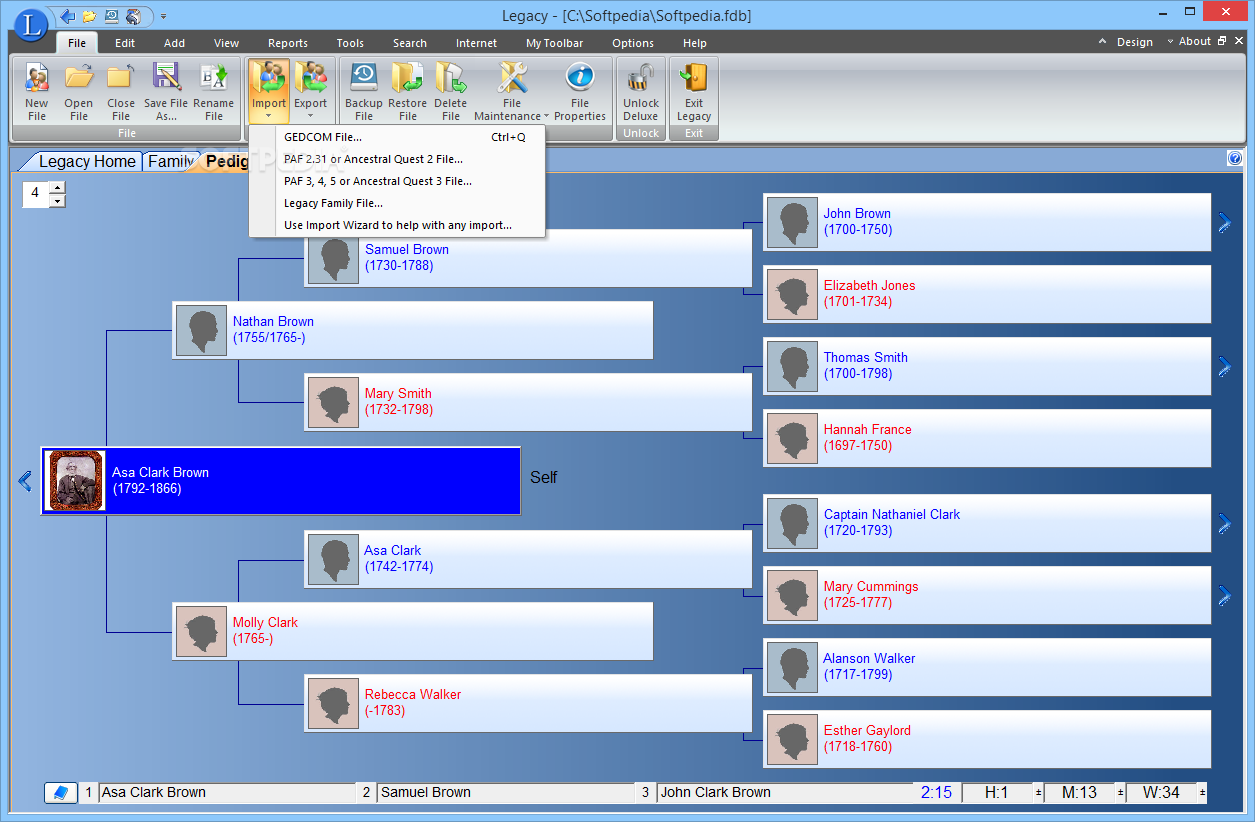Image resolution: width=1255 pixels, height=822 pixels.
Task: Click blue back arrow in quick access bar
Action: point(68,16)
